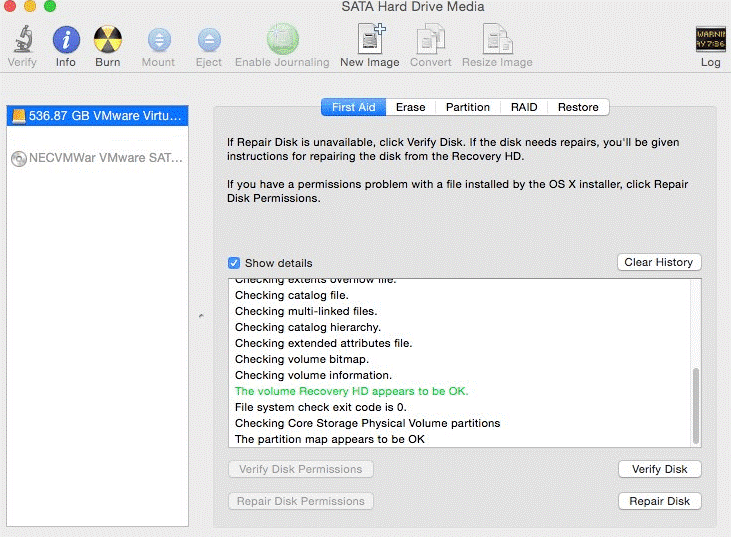Switch to the First Aid tab
Image resolution: width=731 pixels, height=537 pixels.
pos(353,107)
